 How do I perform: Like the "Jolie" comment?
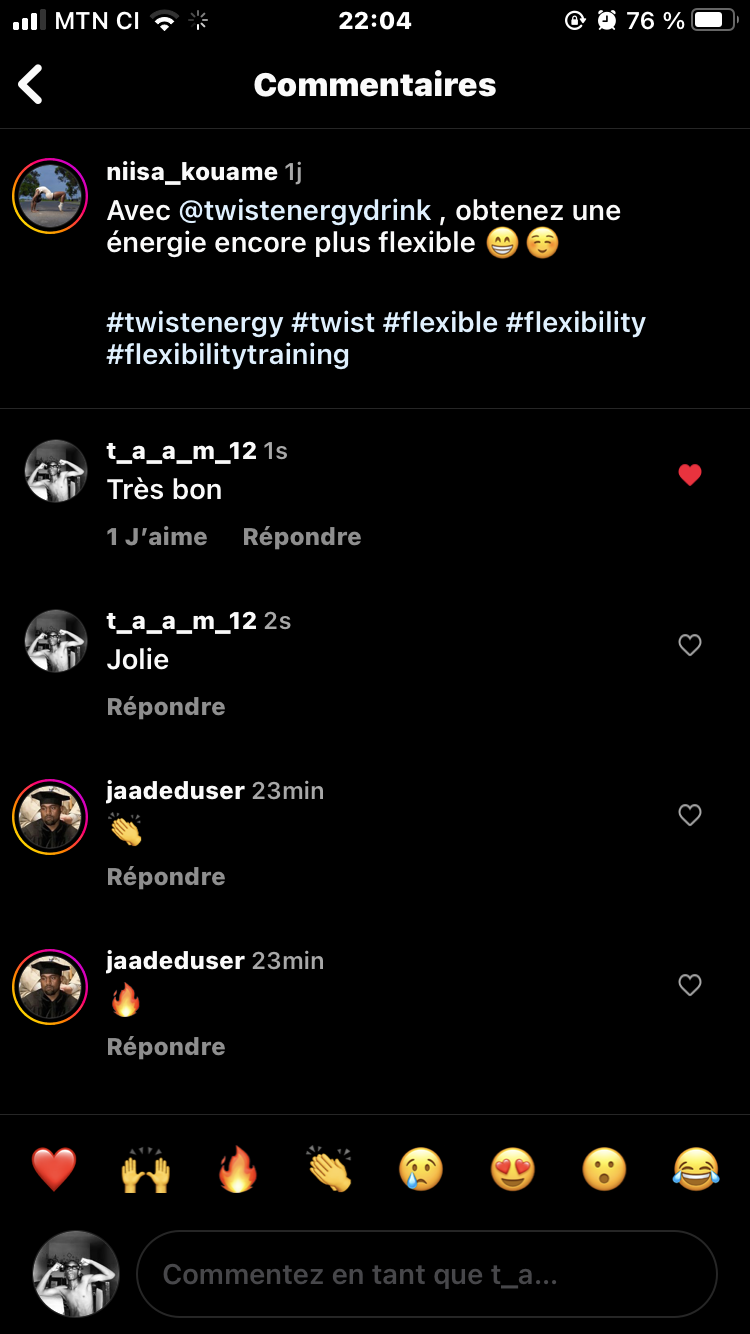tap(690, 646)
